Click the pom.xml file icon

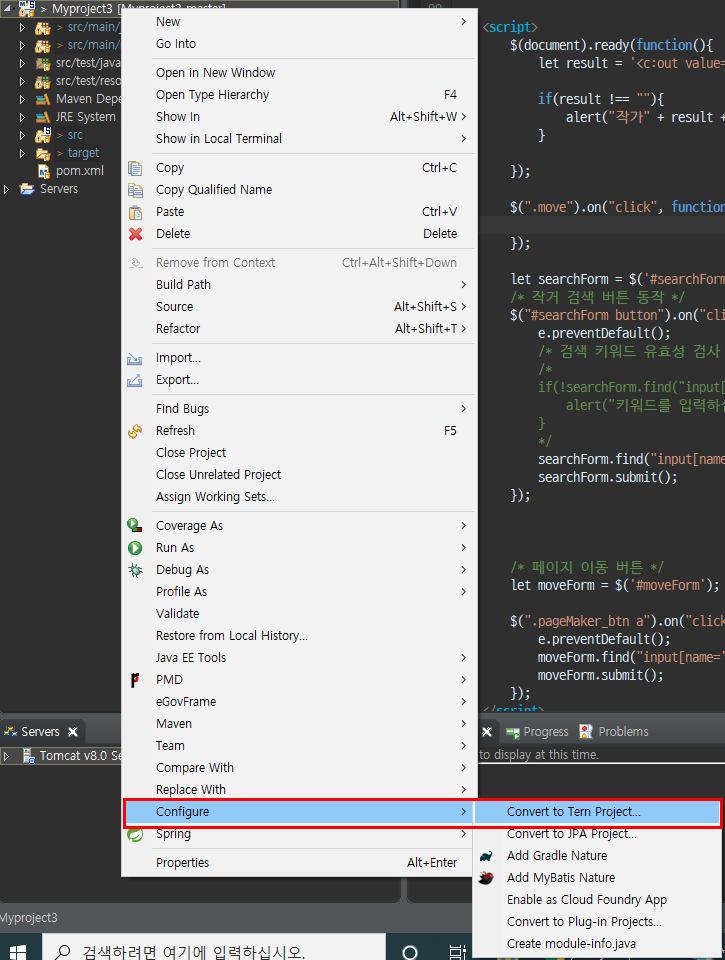pos(43,171)
